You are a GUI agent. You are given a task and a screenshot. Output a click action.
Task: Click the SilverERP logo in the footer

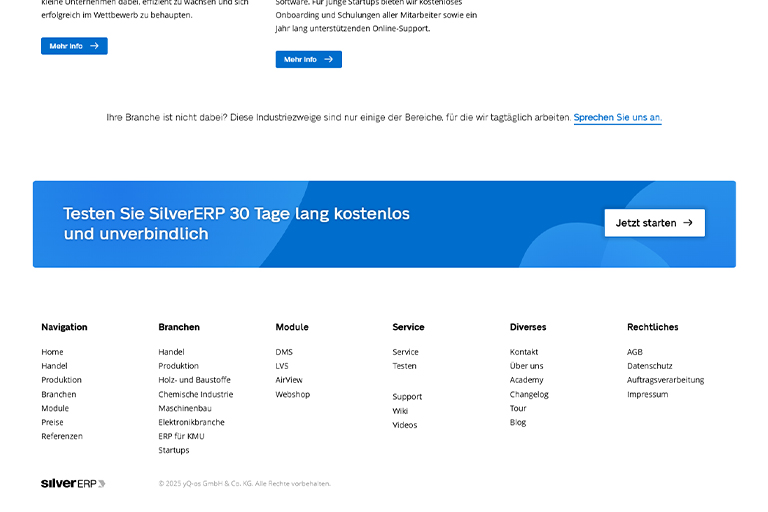(73, 484)
